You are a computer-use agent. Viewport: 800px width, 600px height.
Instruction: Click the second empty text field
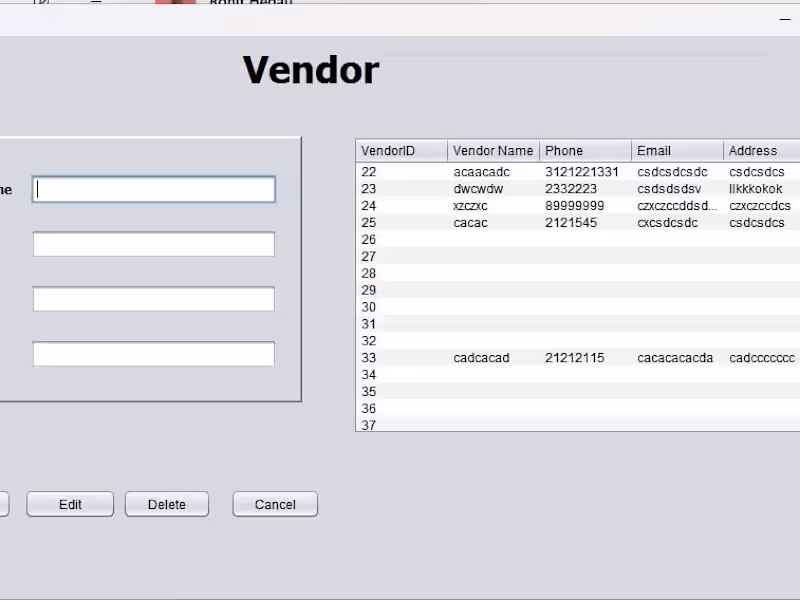pyautogui.click(x=154, y=244)
